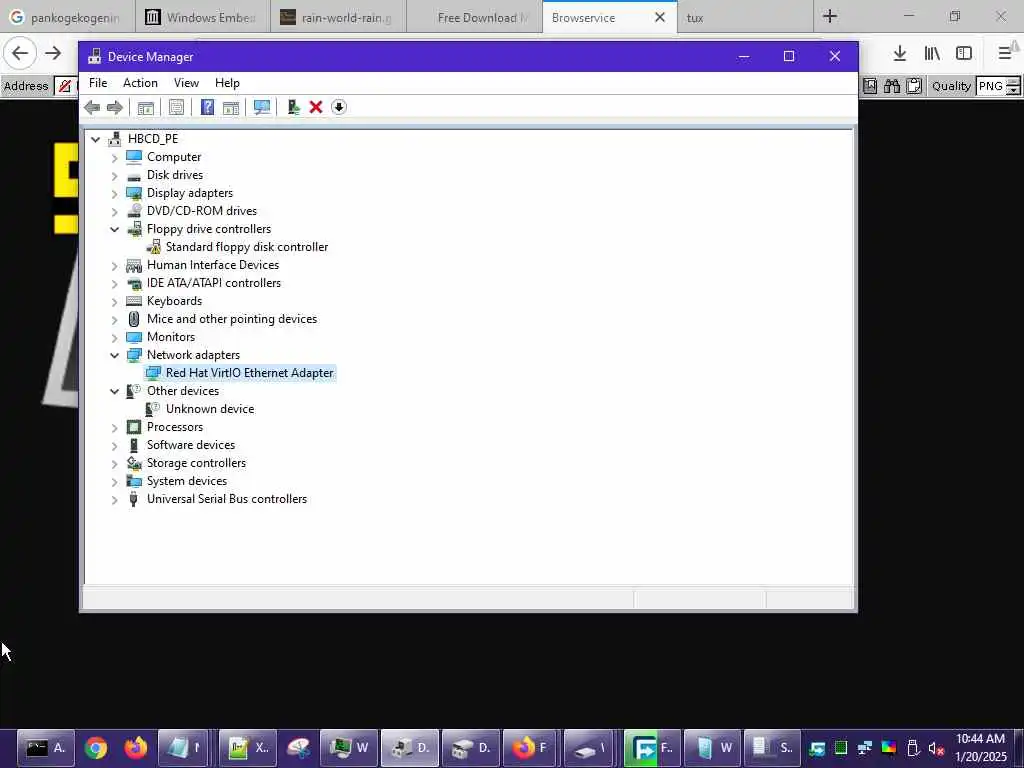Expand the Computer category
The image size is (1024, 768).
[114, 157]
